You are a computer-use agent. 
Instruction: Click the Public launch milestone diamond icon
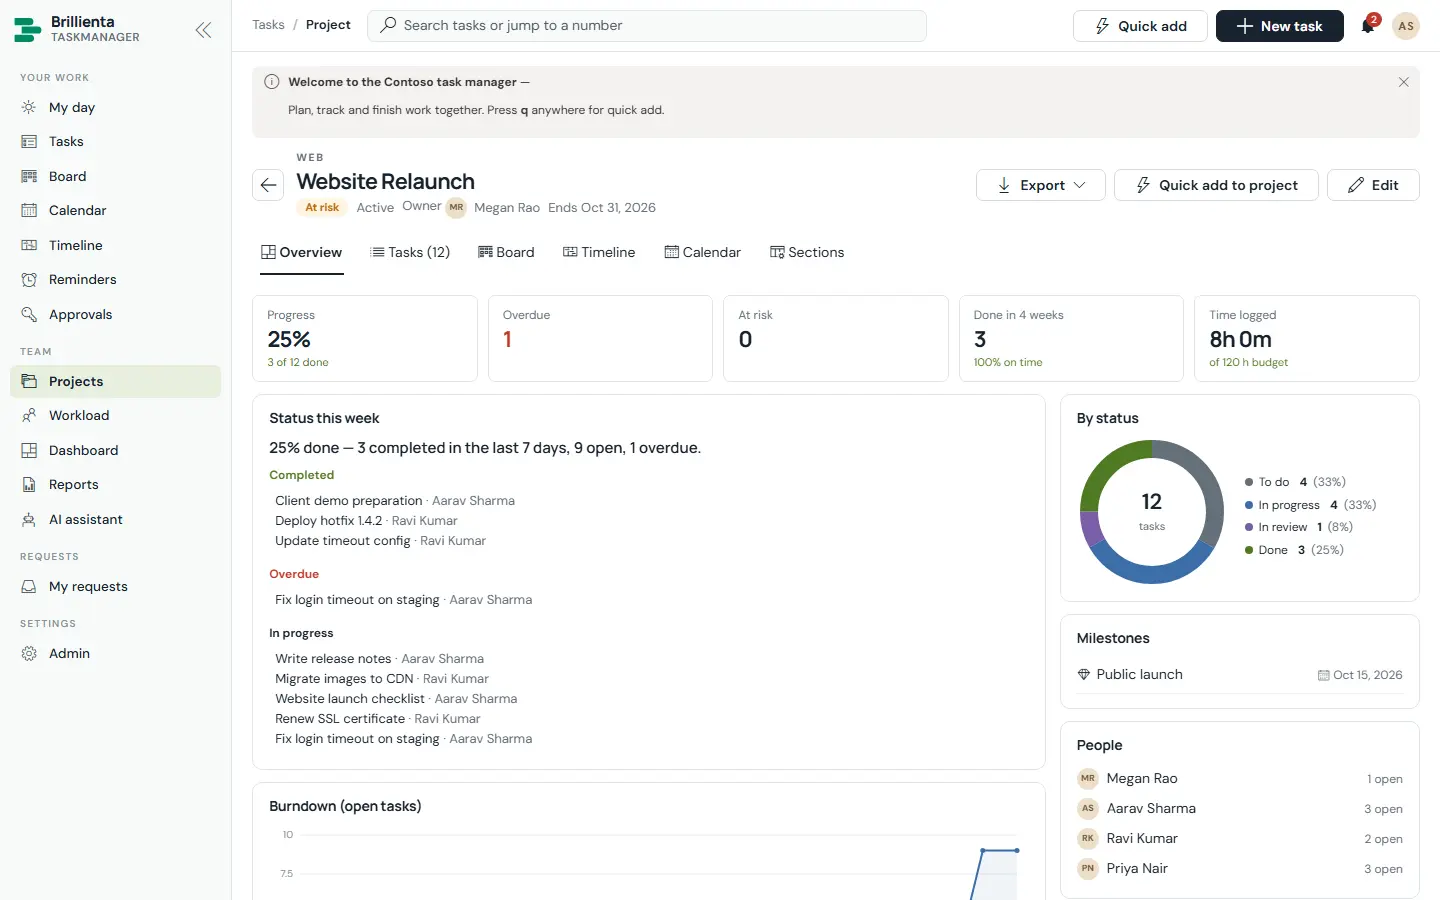pyautogui.click(x=1083, y=675)
